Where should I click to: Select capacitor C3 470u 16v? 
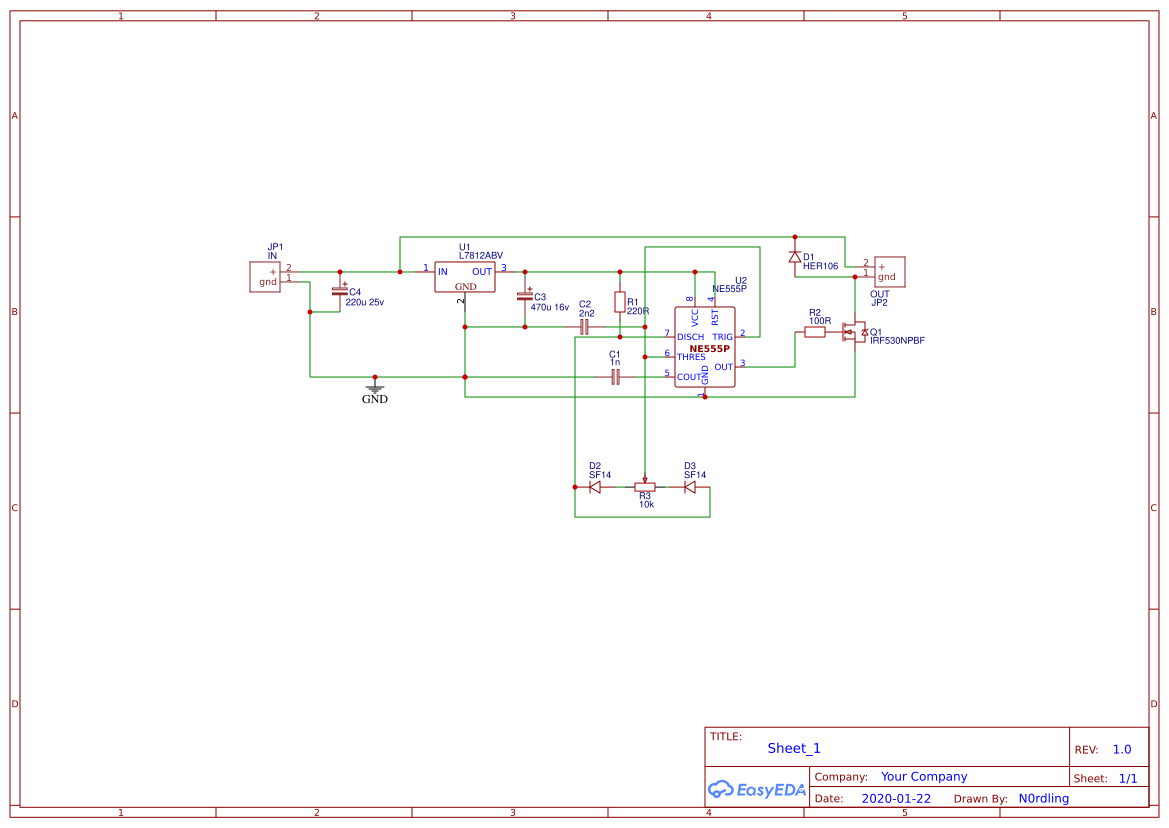pos(527,296)
